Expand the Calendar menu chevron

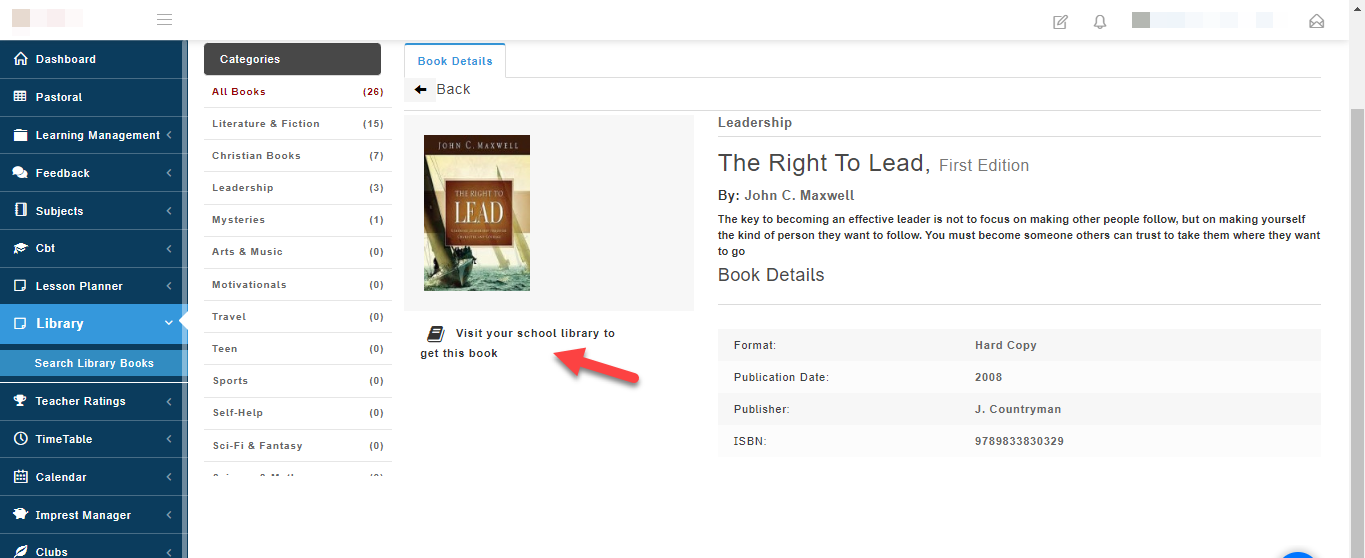point(169,477)
